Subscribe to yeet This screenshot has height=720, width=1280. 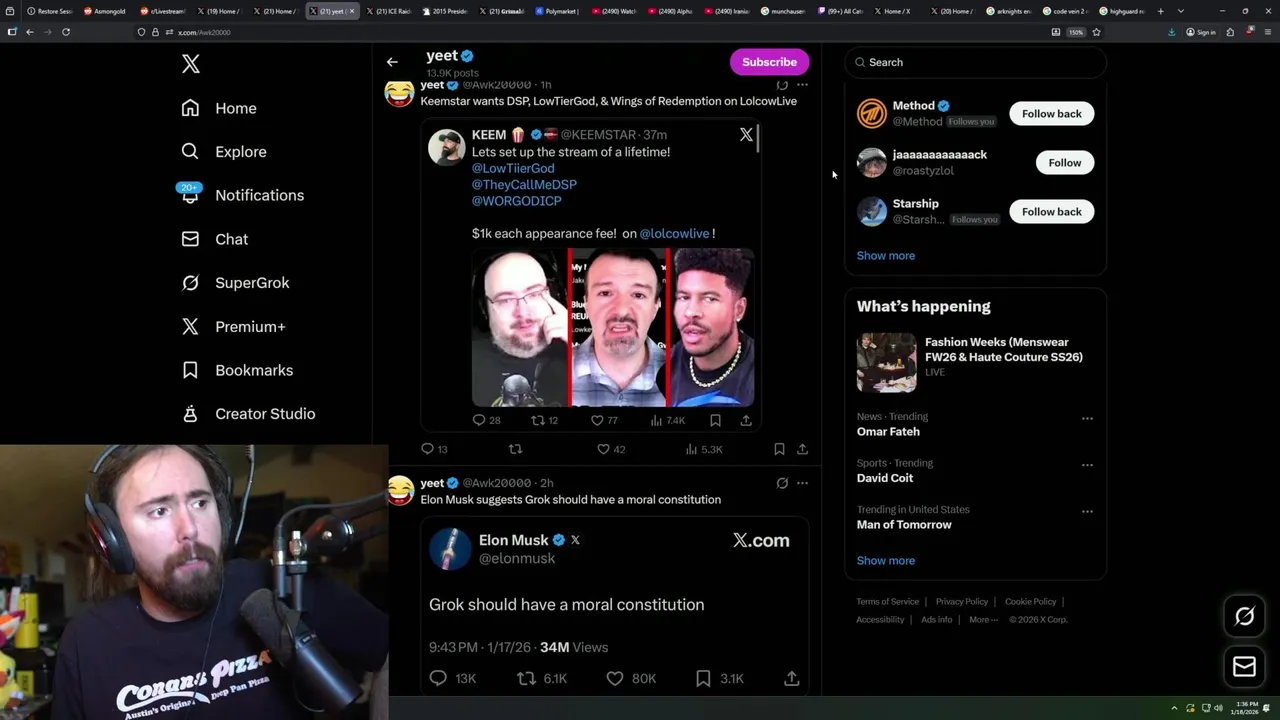(x=769, y=62)
